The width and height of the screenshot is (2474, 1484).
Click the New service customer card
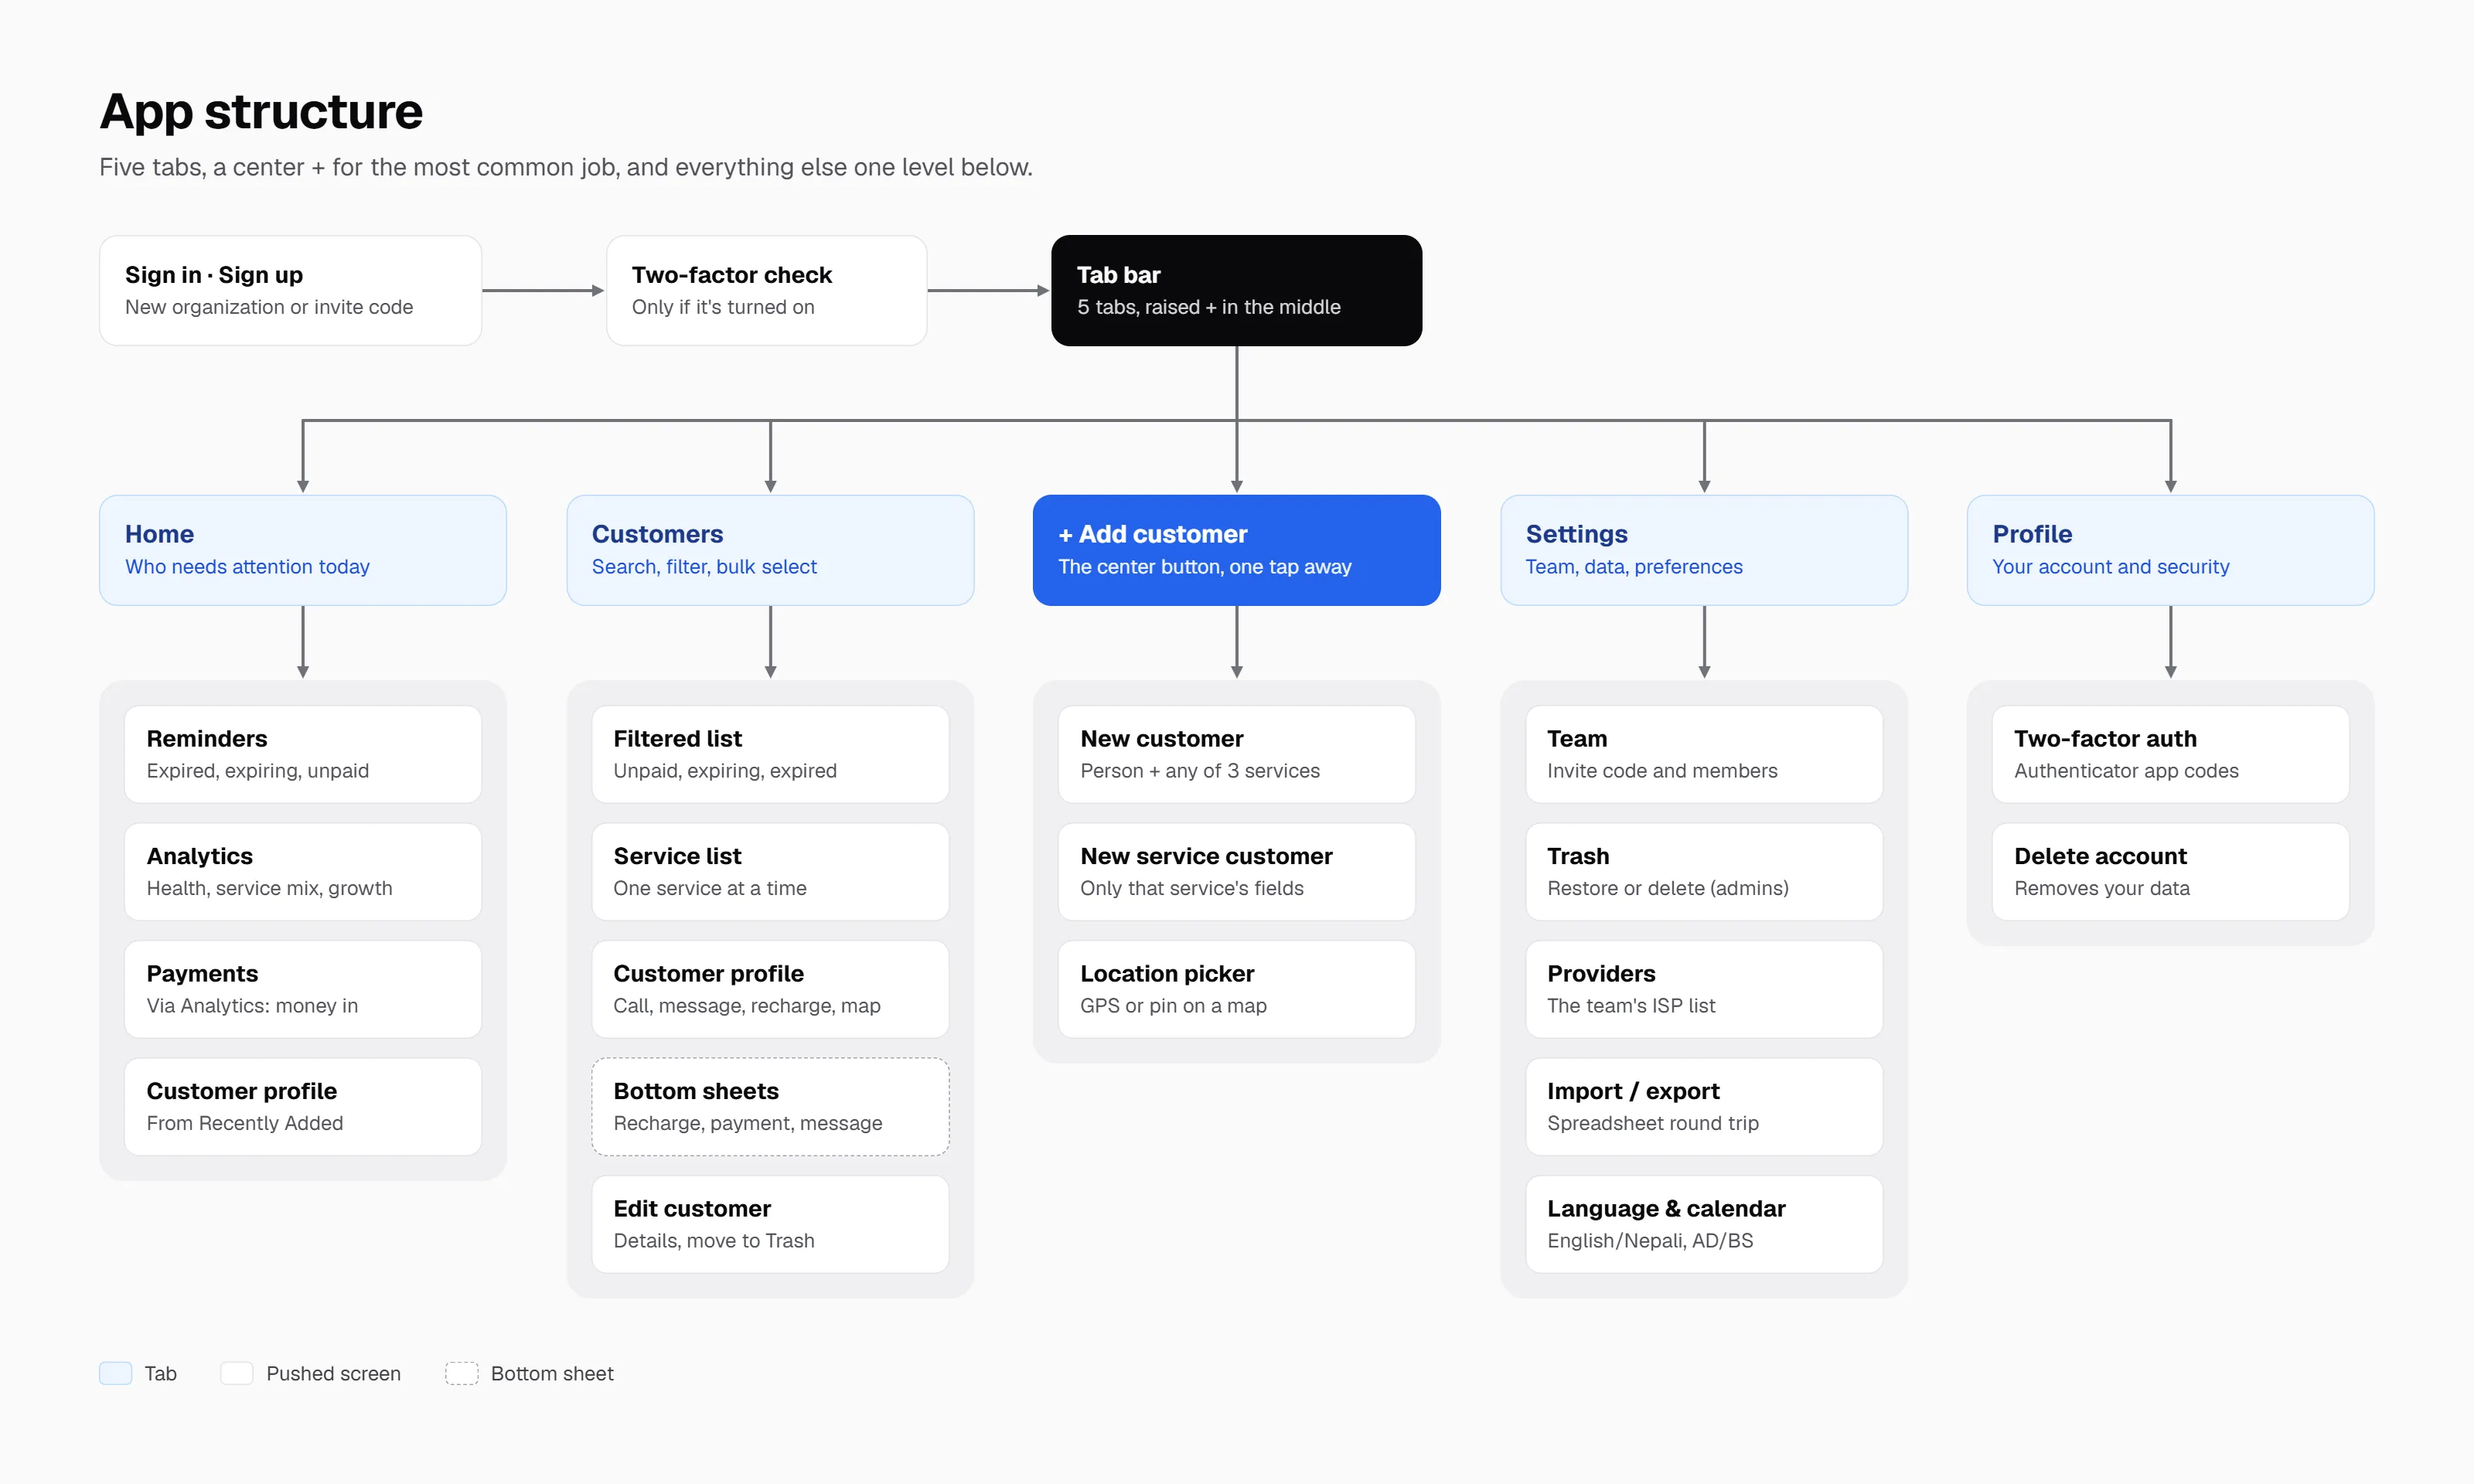pyautogui.click(x=1236, y=871)
